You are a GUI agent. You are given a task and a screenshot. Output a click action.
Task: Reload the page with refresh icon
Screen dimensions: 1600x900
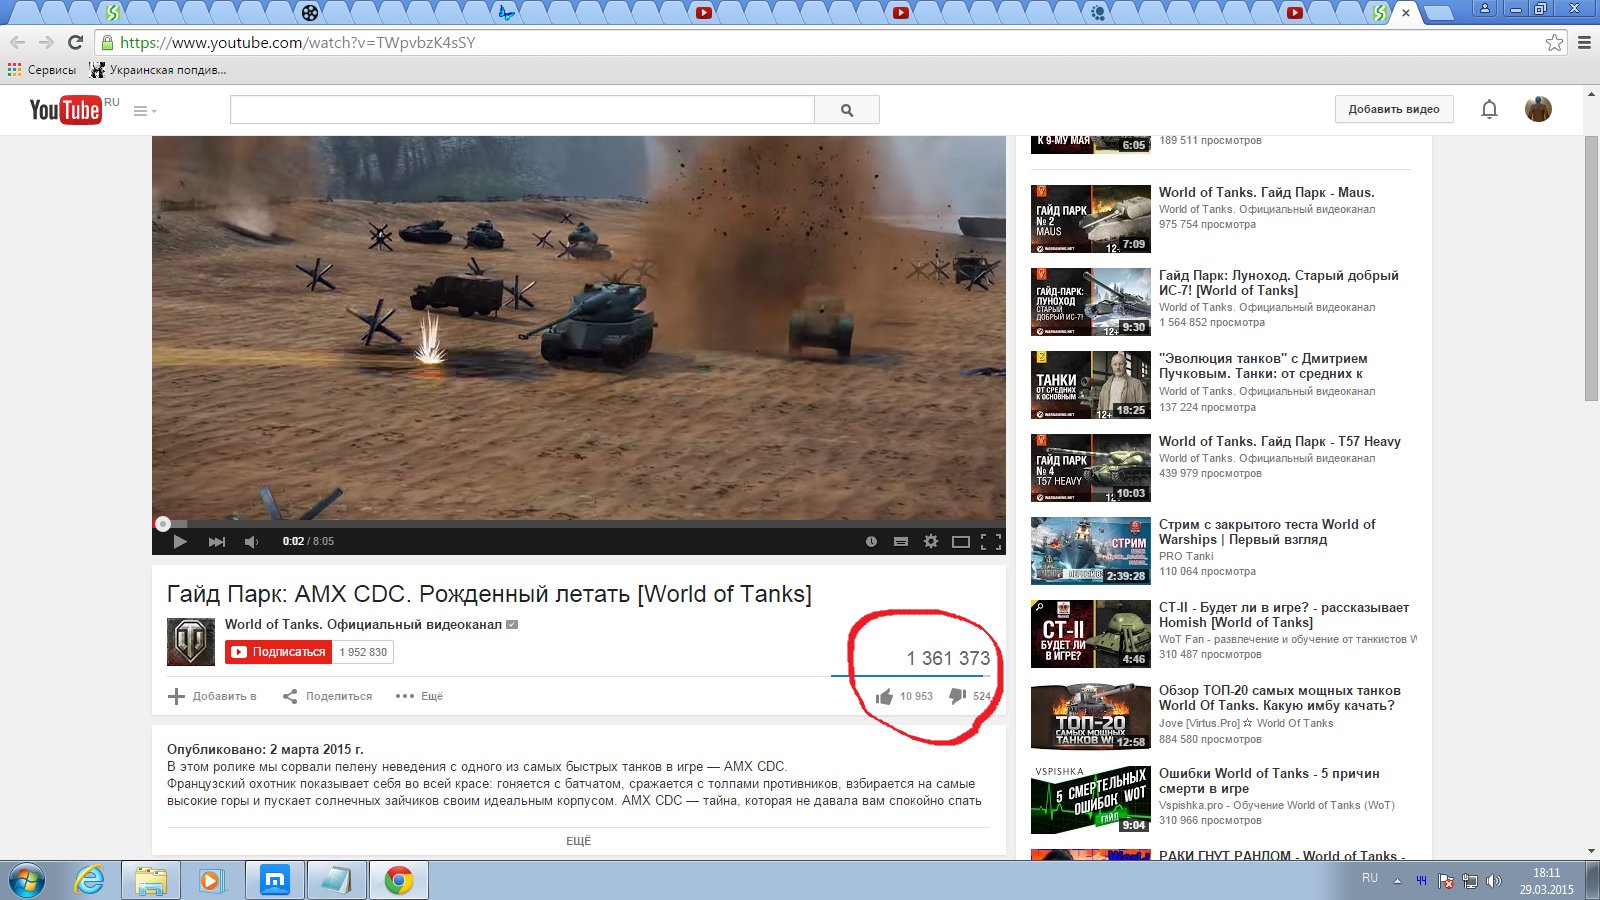pos(75,43)
